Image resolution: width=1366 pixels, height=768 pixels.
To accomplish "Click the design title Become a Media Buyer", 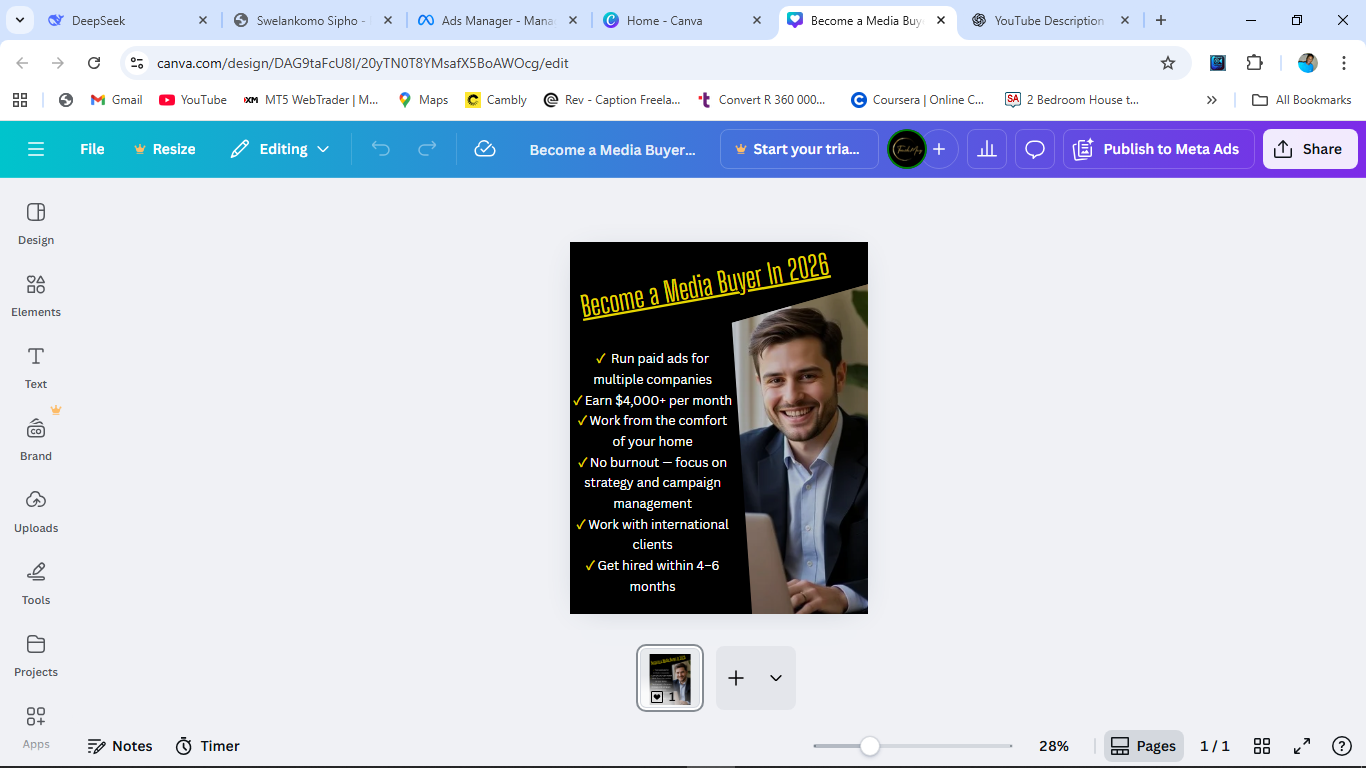I will [612, 149].
